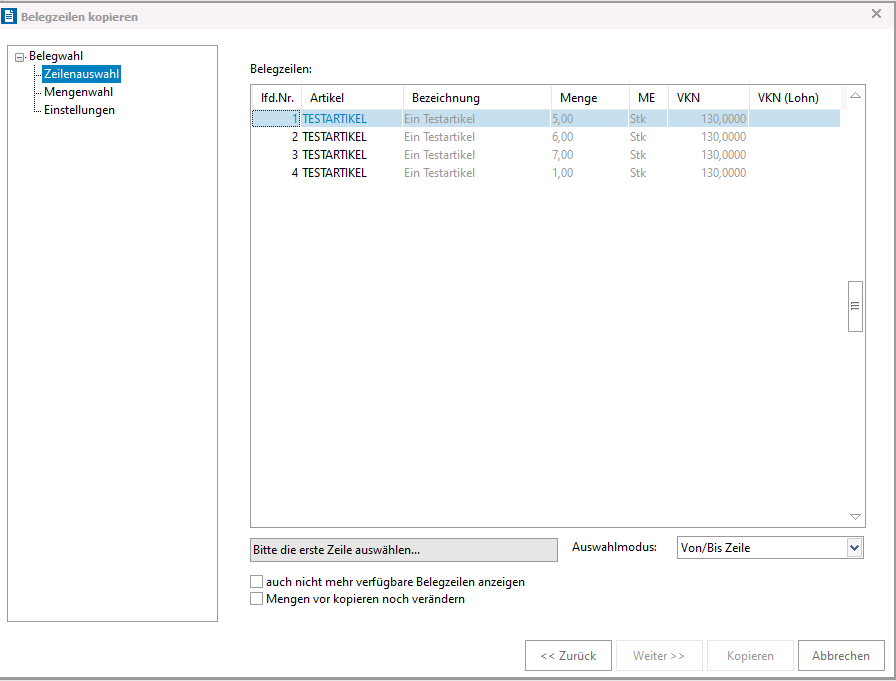
Task: Enable 'auch nicht mehr verfügbare Belegzeilen anzeigen'
Action: [257, 582]
